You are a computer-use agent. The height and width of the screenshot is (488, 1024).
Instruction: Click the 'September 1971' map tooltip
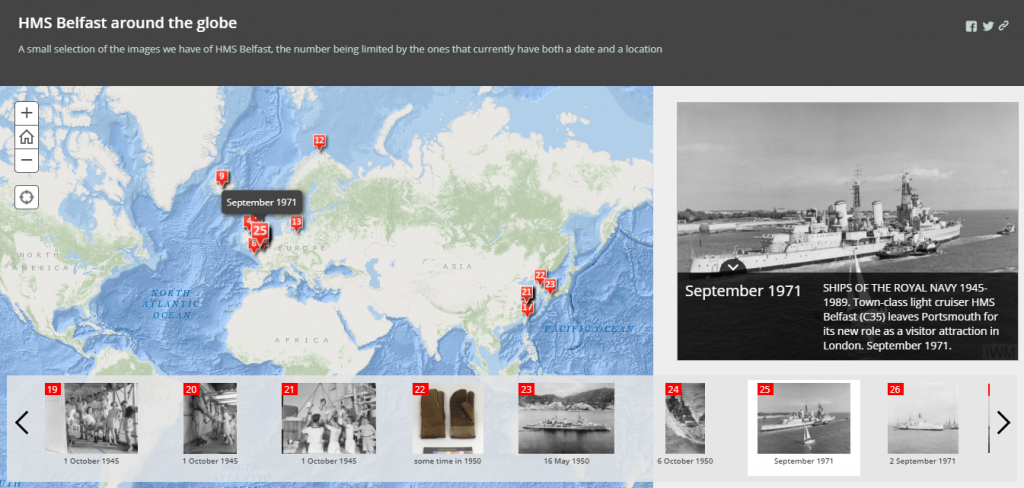(261, 203)
